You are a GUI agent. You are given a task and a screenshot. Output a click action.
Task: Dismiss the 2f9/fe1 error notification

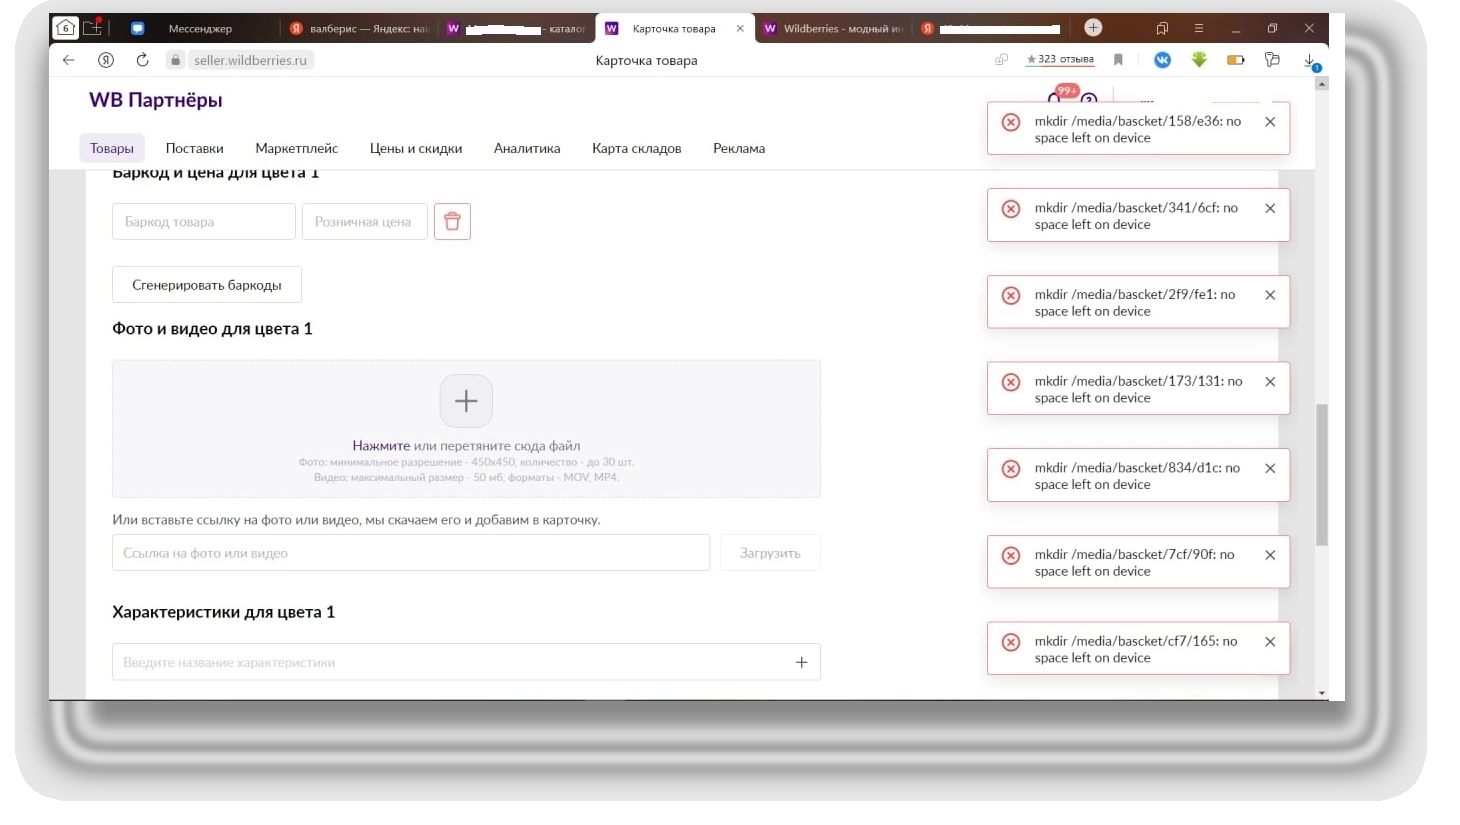(x=1270, y=295)
